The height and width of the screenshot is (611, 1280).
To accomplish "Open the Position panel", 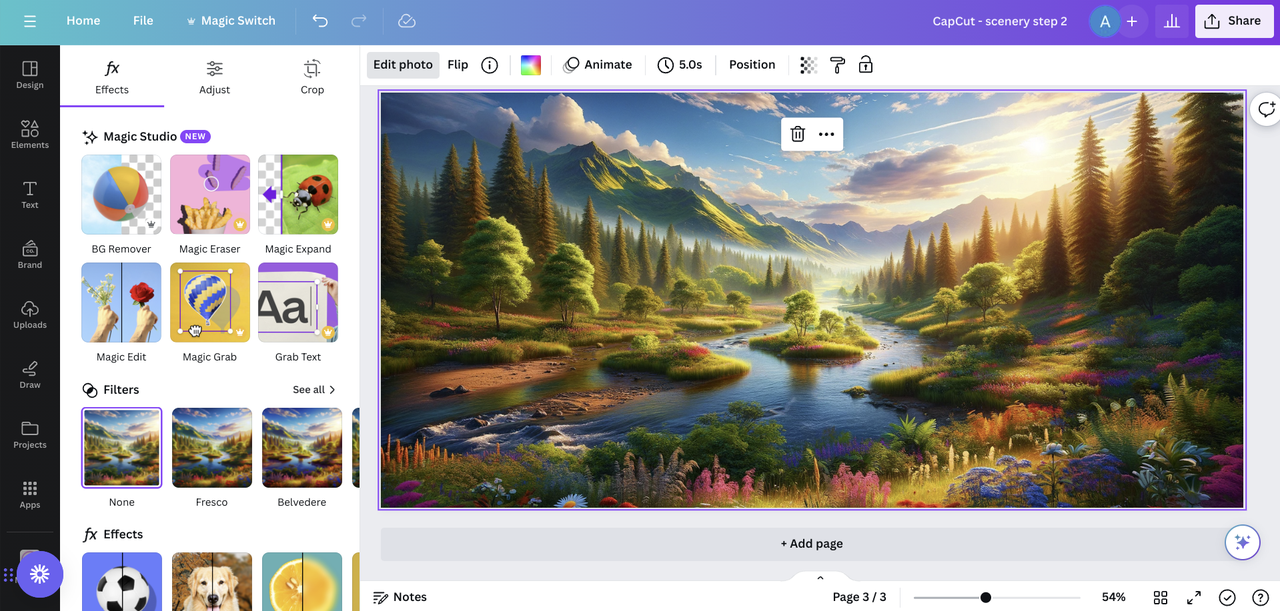I will (752, 65).
